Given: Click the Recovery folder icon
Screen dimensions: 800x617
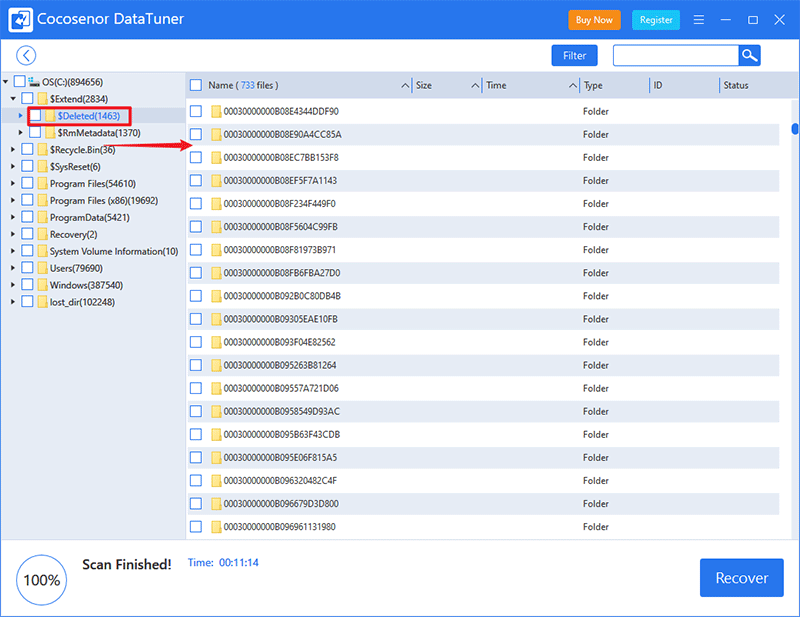Looking at the screenshot, I should [42, 234].
